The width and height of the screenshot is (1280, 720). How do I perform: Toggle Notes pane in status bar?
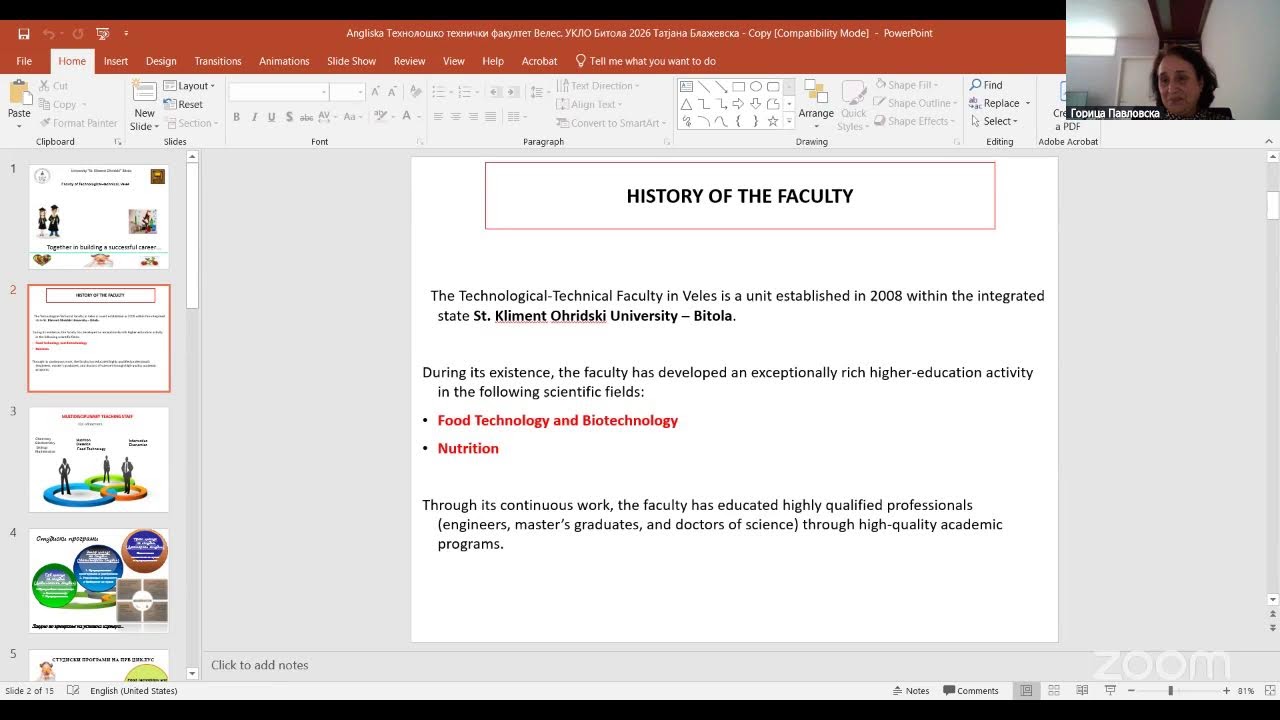pos(910,691)
